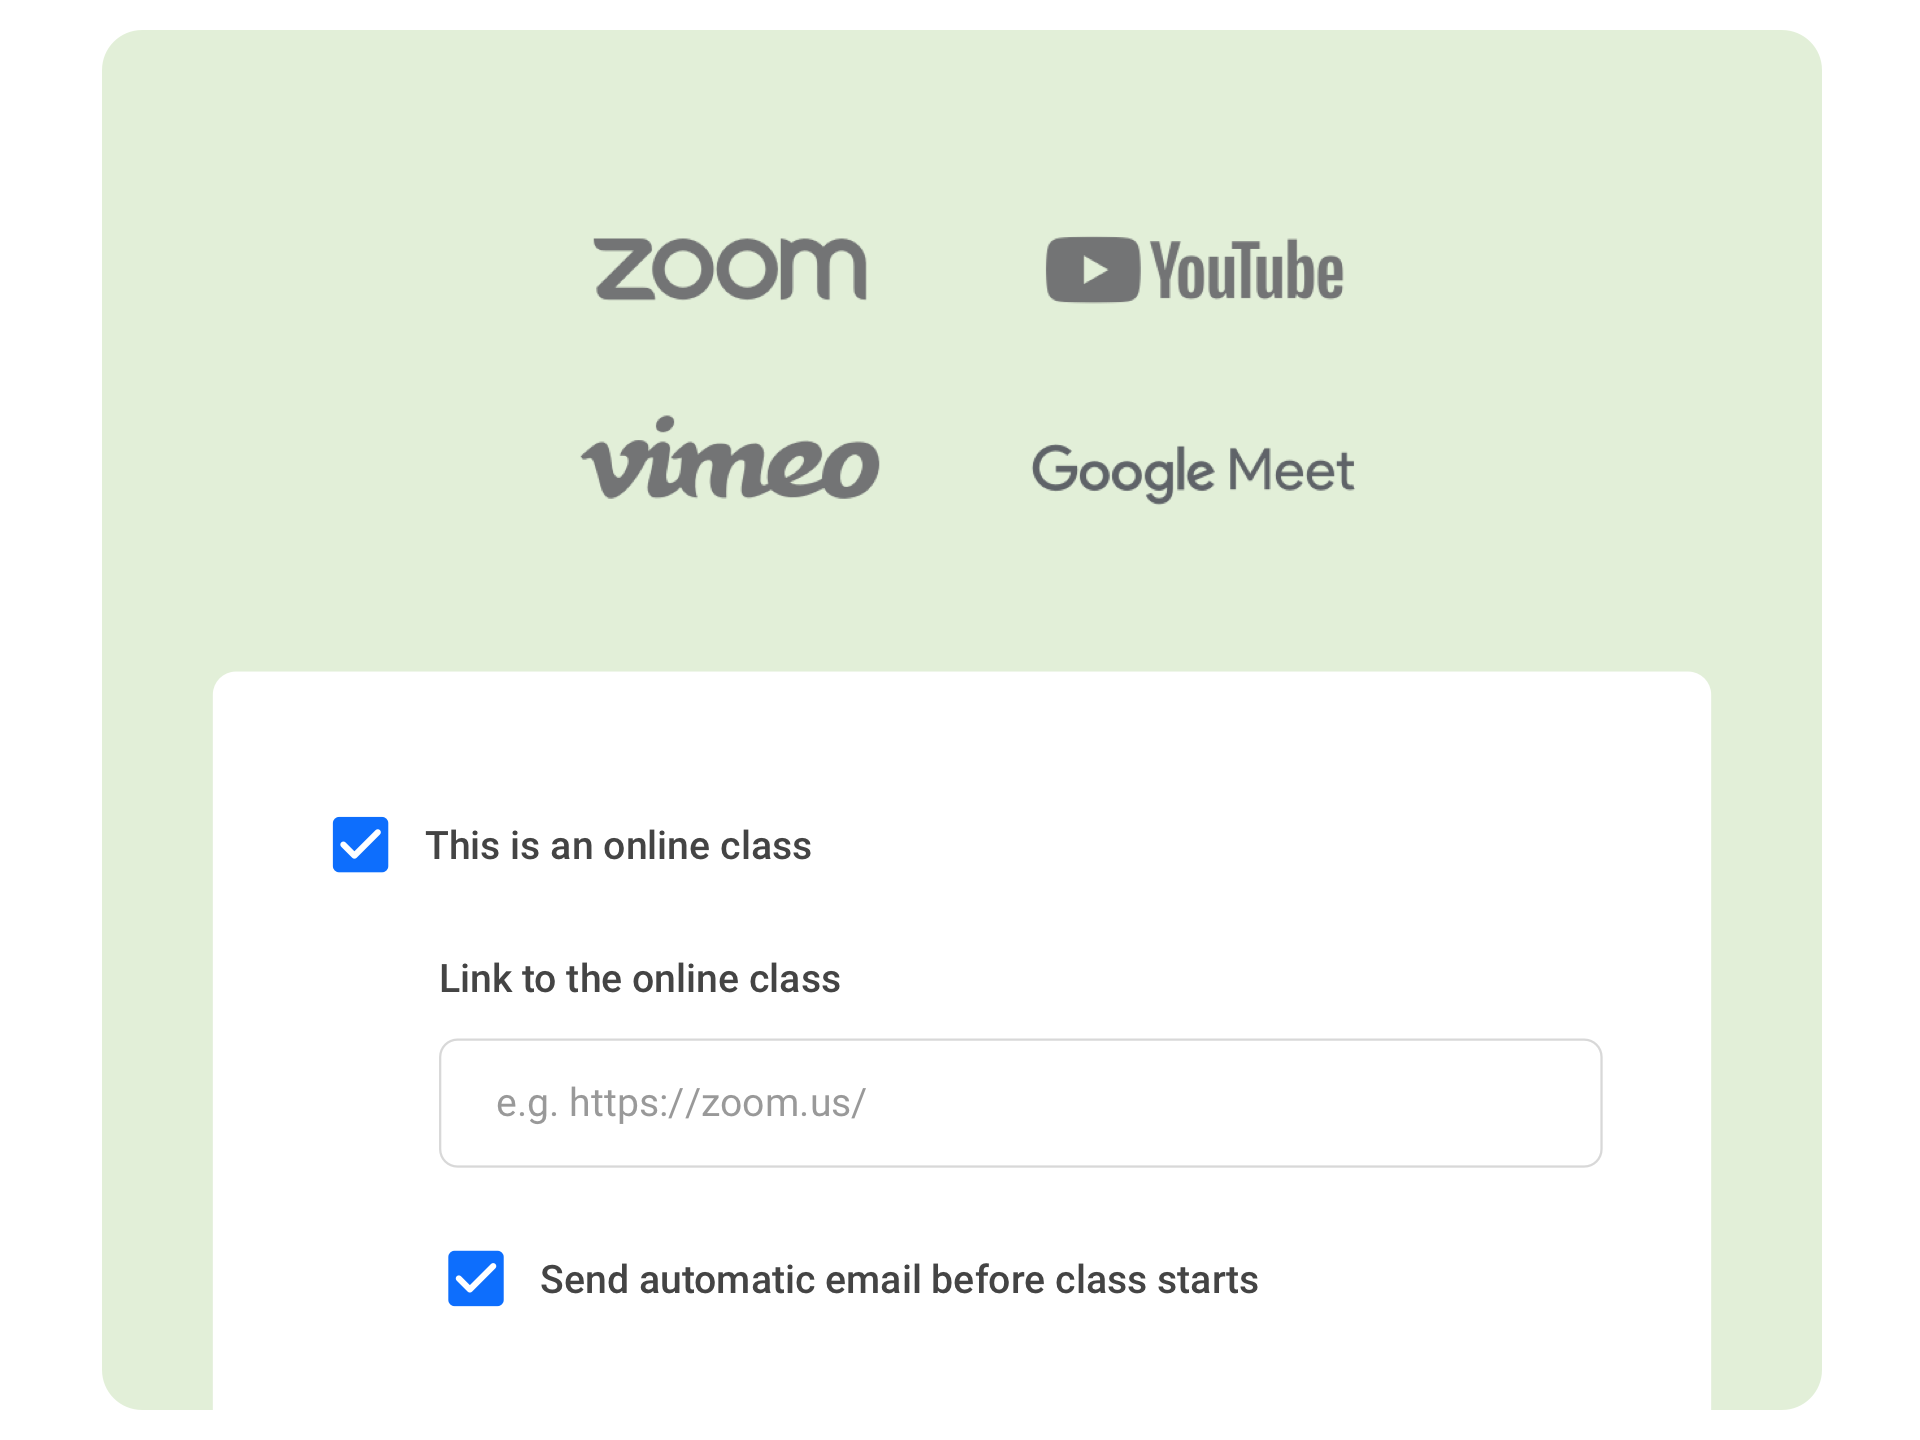Click the Google Meet logo
This screenshot has height=1440, width=1920.
(x=1192, y=470)
